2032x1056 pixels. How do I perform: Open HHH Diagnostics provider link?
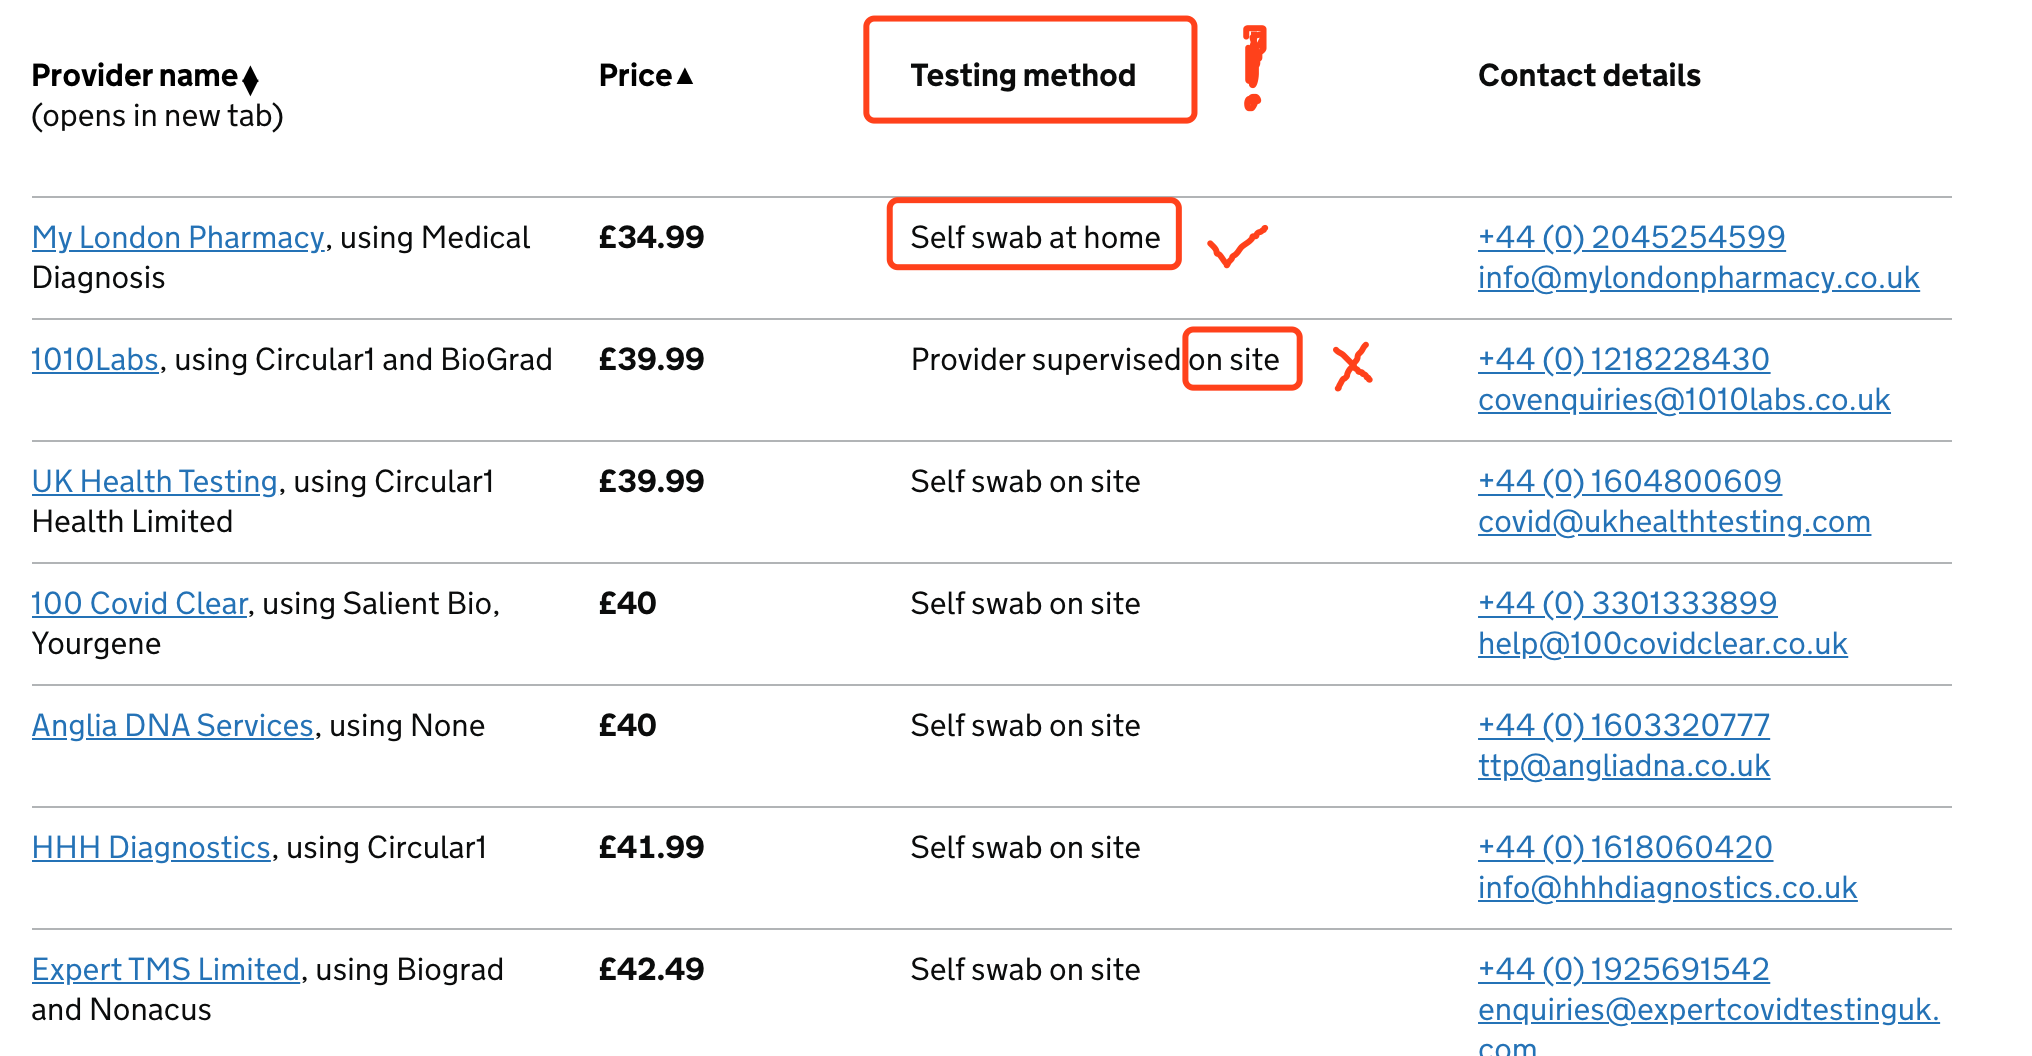coord(151,848)
